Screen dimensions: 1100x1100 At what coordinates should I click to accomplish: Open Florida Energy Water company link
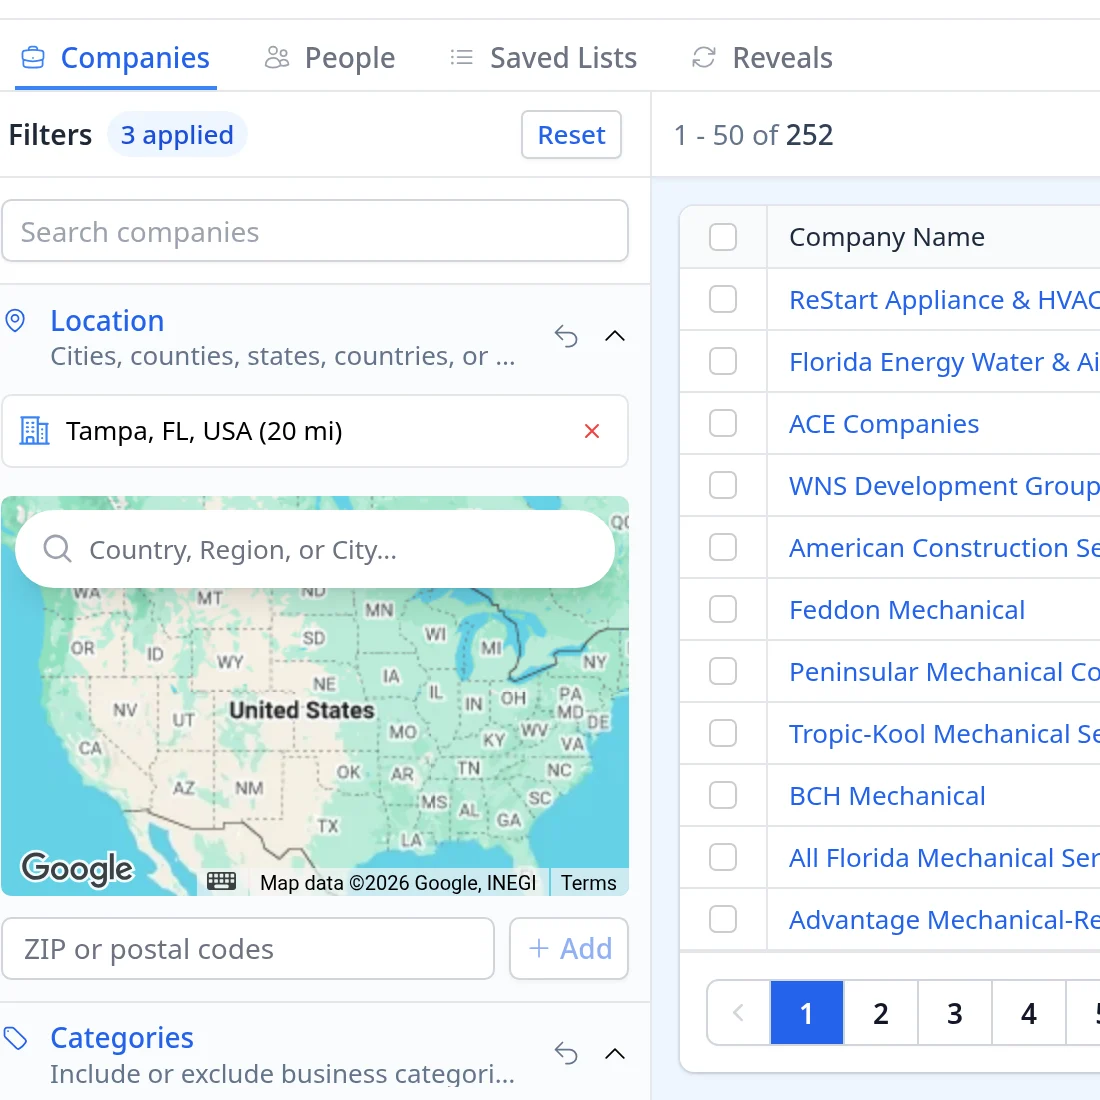click(944, 362)
